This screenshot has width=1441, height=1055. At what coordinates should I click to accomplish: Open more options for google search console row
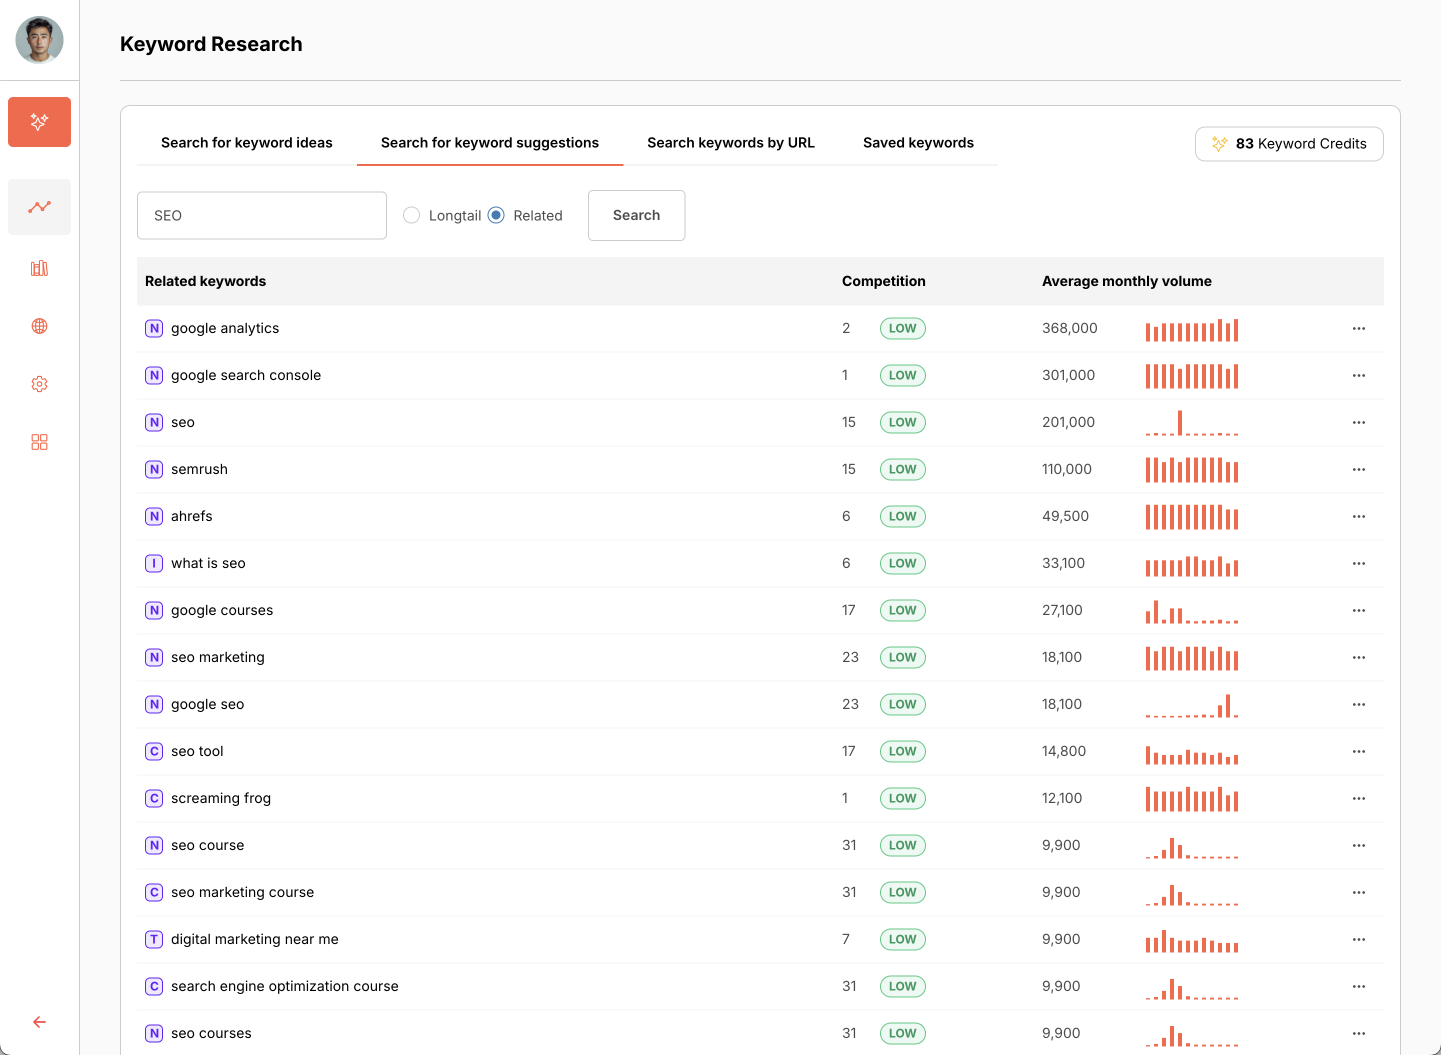point(1358,375)
